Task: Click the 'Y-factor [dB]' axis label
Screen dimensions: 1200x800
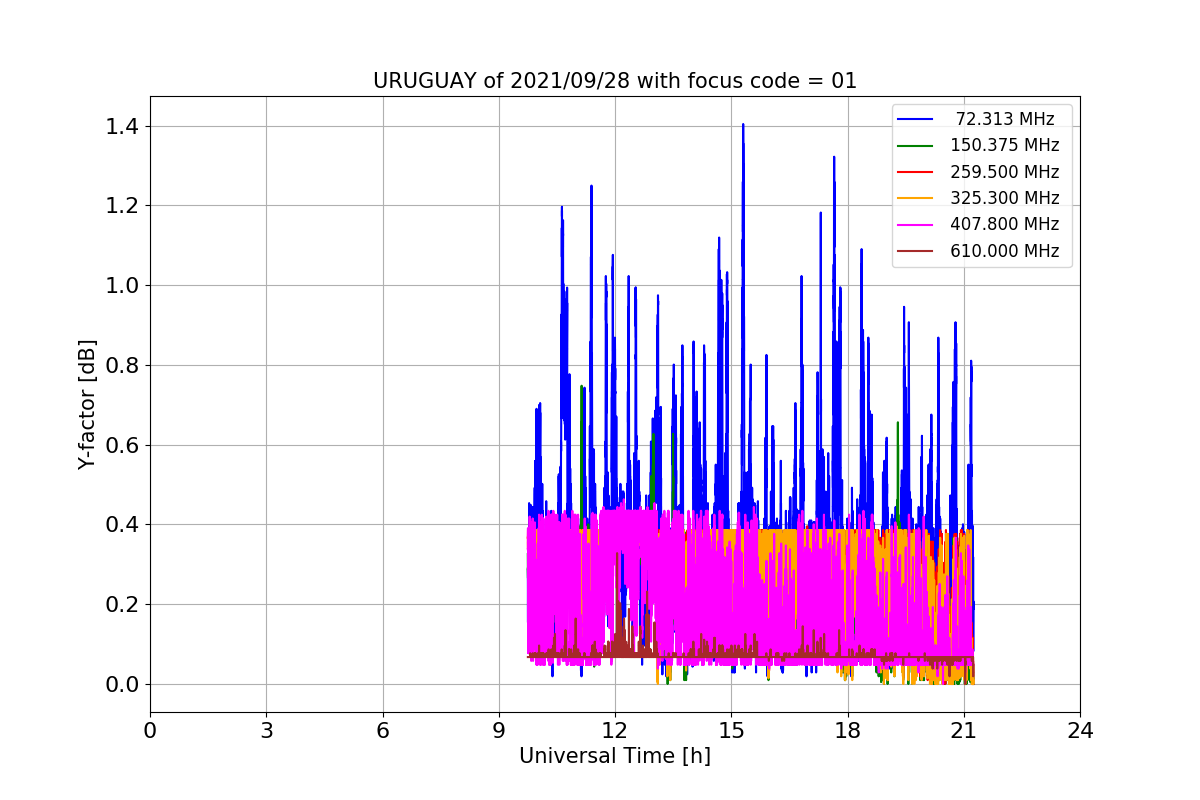Action: 88,405
